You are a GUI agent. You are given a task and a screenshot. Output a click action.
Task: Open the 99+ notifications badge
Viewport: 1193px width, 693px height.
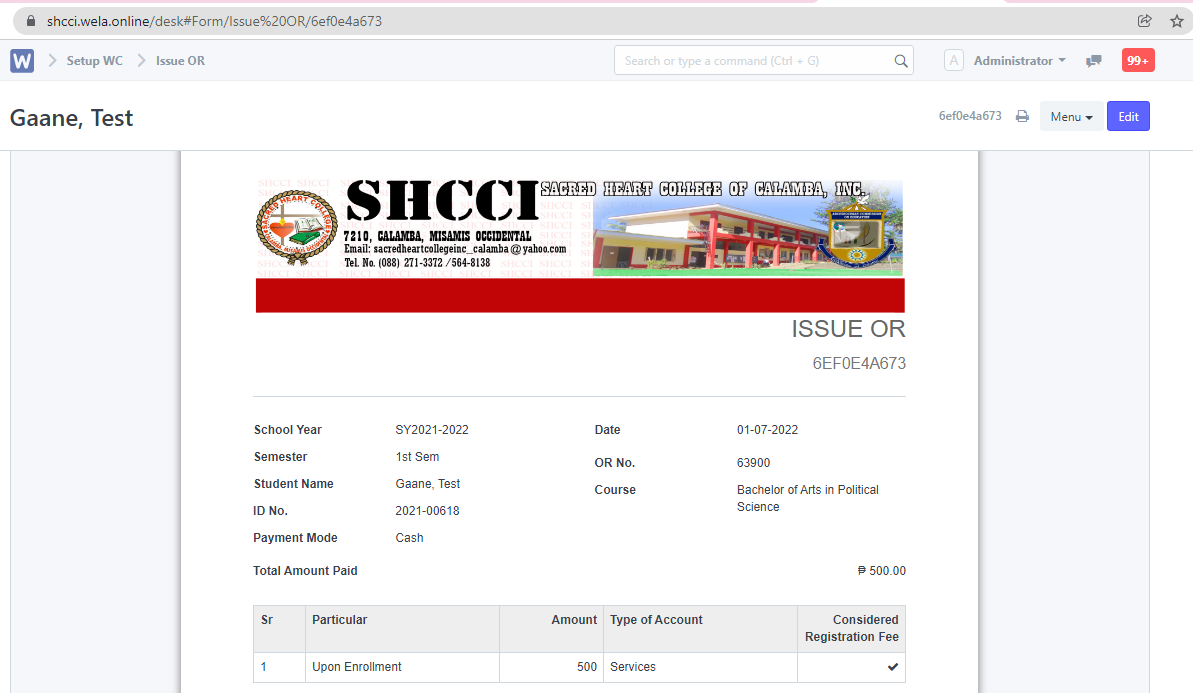pyautogui.click(x=1137, y=61)
